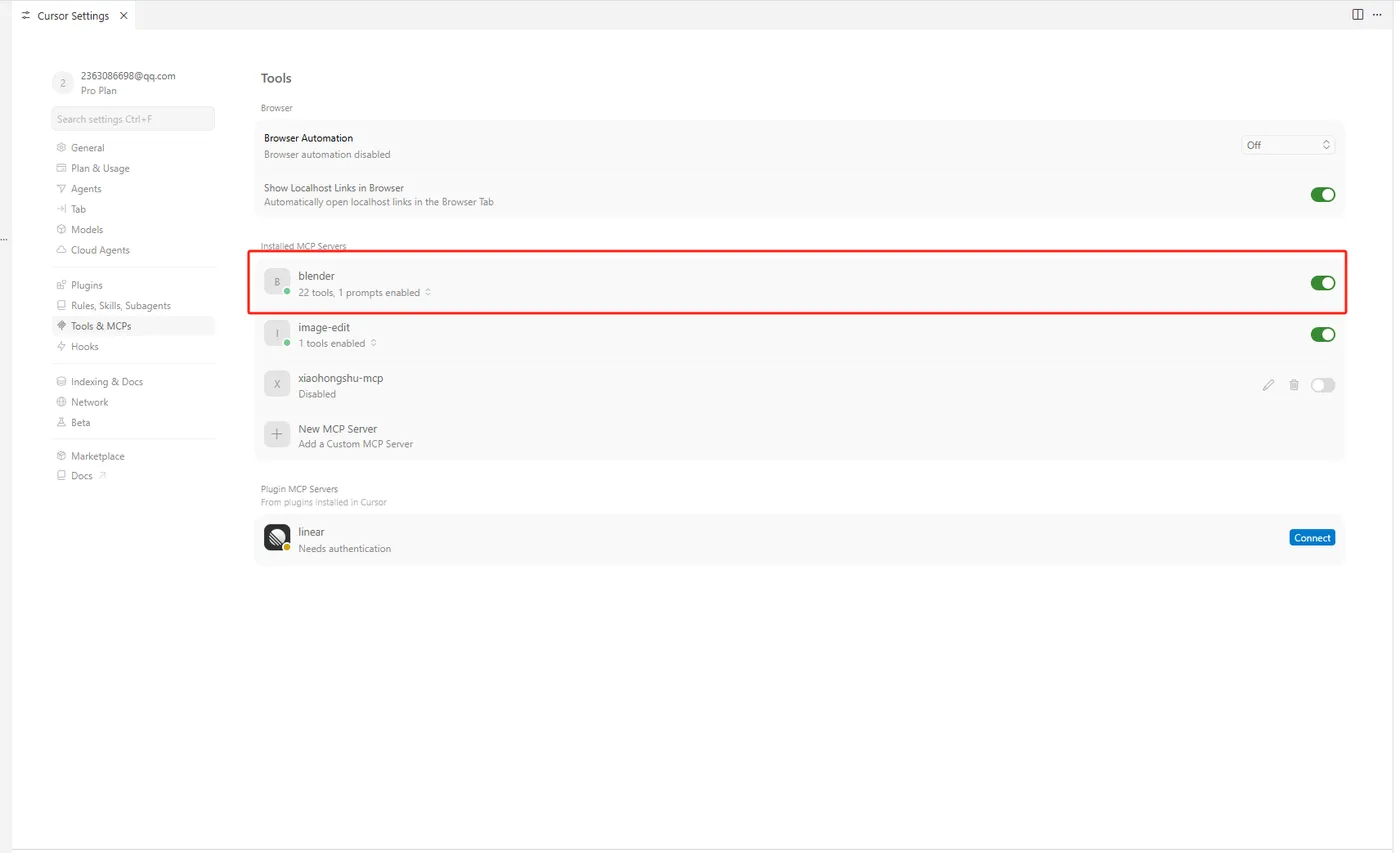Enable the xiaohongshu-mcp server toggle

[1322, 385]
